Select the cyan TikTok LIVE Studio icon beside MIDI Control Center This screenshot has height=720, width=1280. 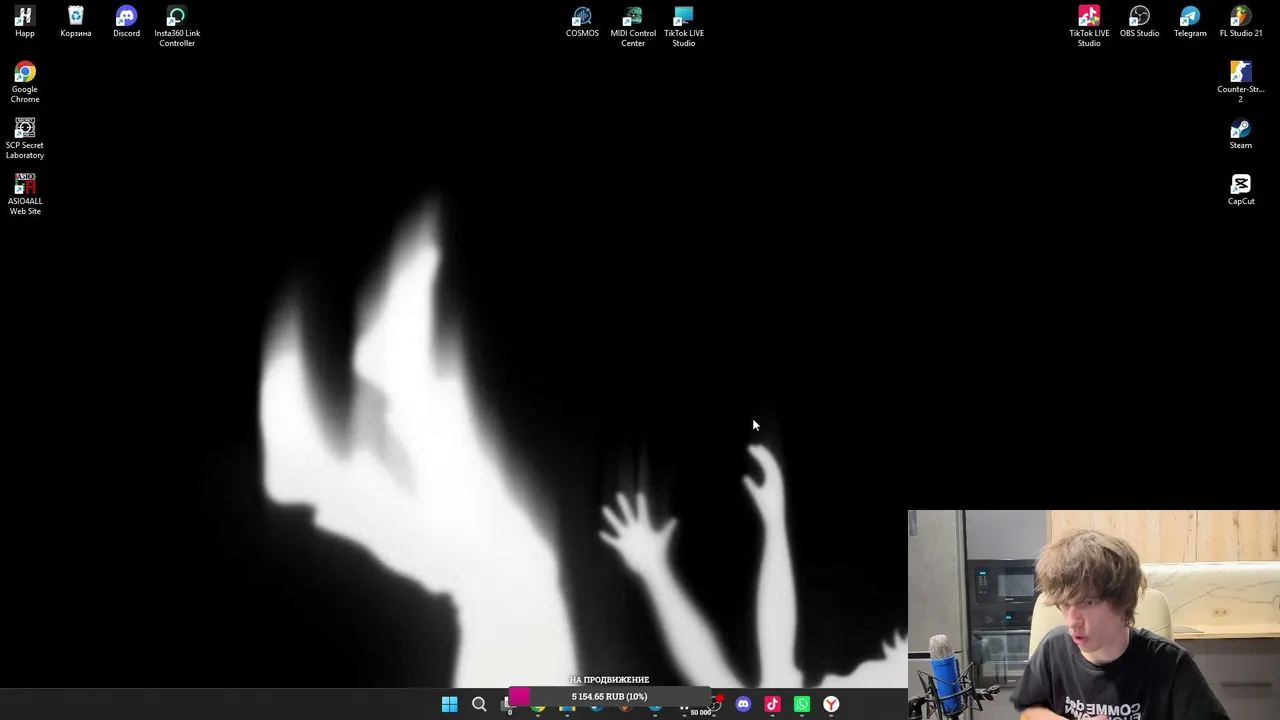pos(684,26)
